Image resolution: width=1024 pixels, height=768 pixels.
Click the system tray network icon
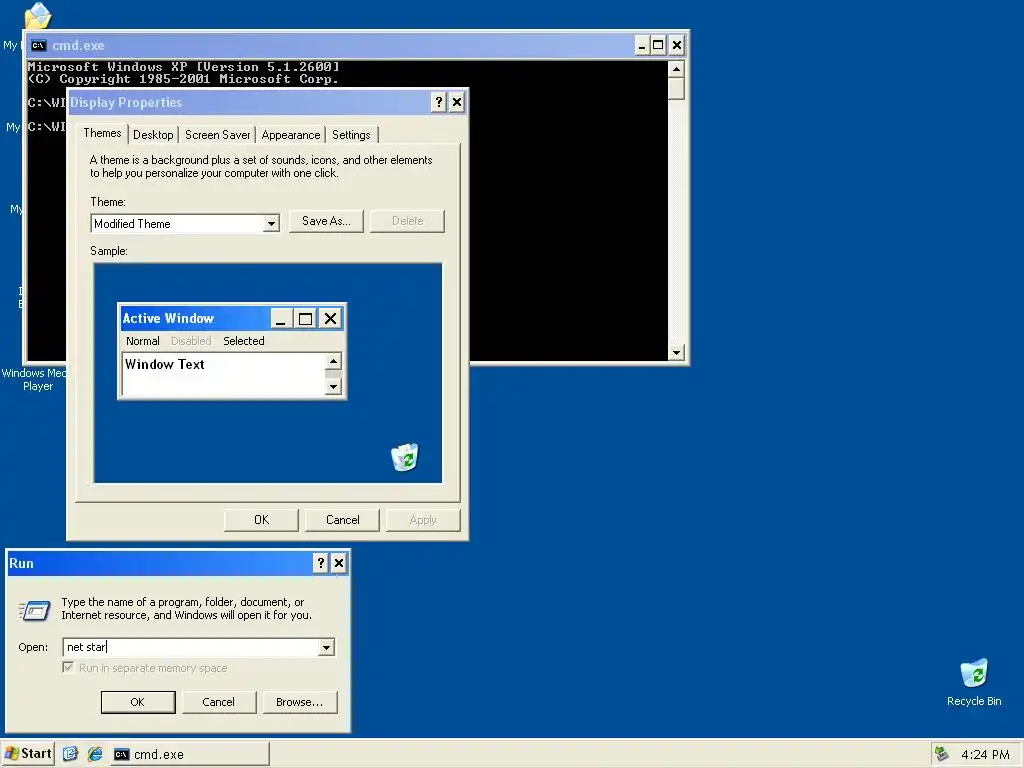pos(941,754)
